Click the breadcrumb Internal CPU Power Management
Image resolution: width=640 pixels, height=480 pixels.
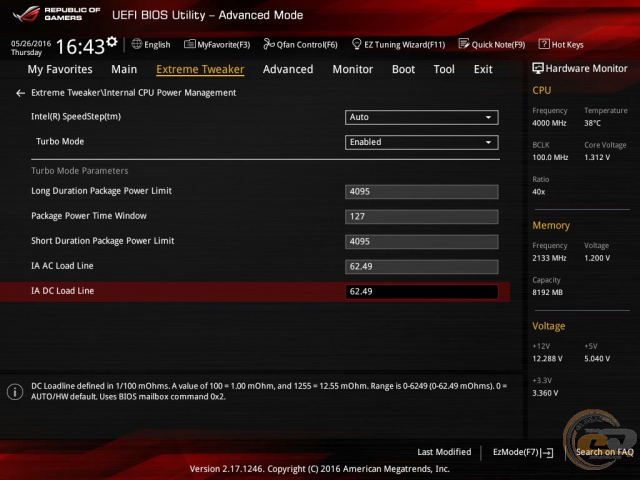click(x=169, y=93)
